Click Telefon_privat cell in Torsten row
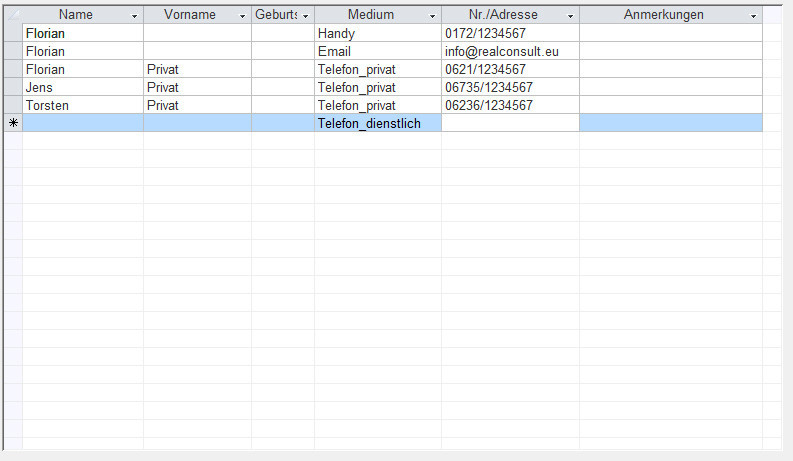This screenshot has height=461, width=793. (x=378, y=105)
